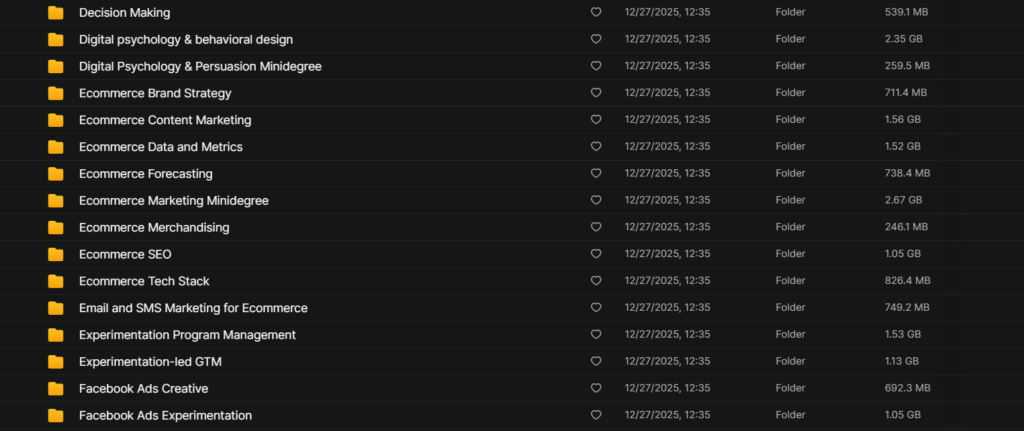Click the Ecommerce Brand Strategy folder icon
Image resolution: width=1024 pixels, height=431 pixels.
[x=56, y=93]
